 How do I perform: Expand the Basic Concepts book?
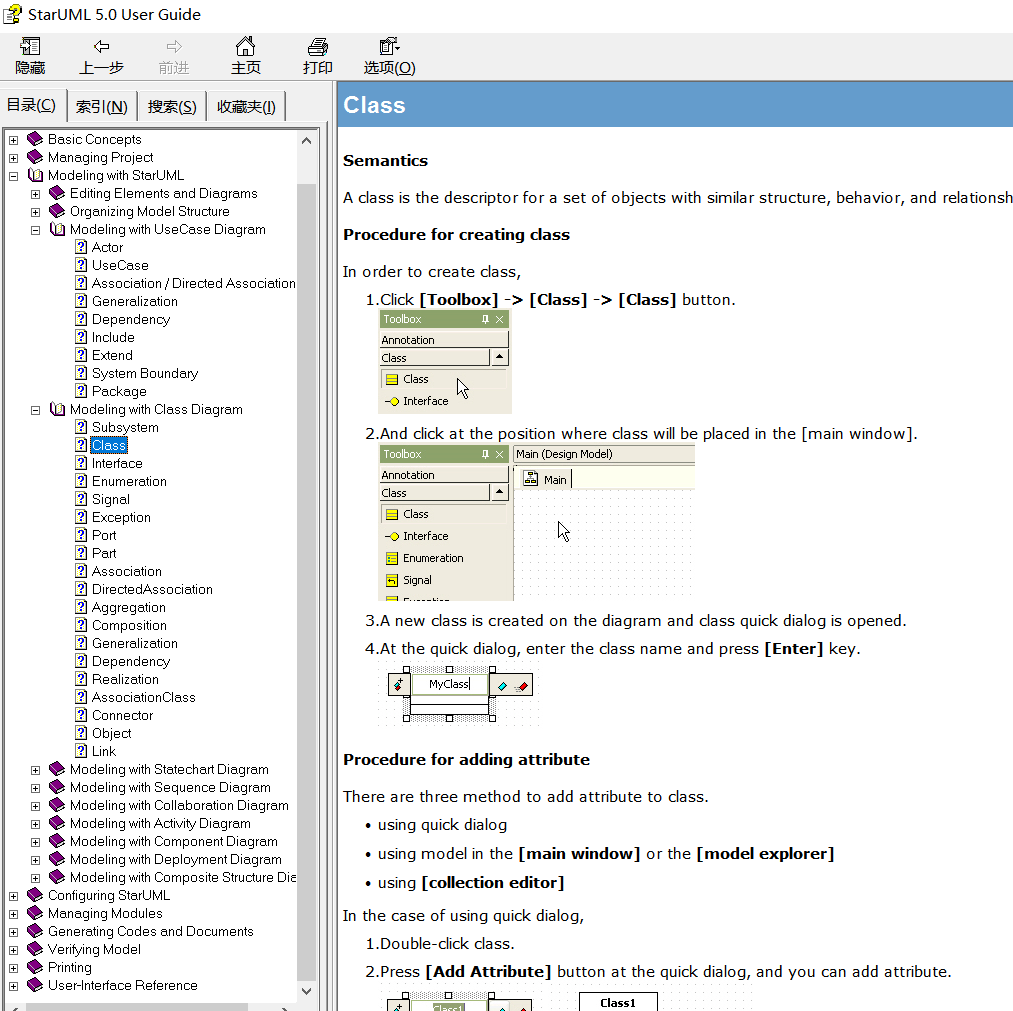coord(14,140)
